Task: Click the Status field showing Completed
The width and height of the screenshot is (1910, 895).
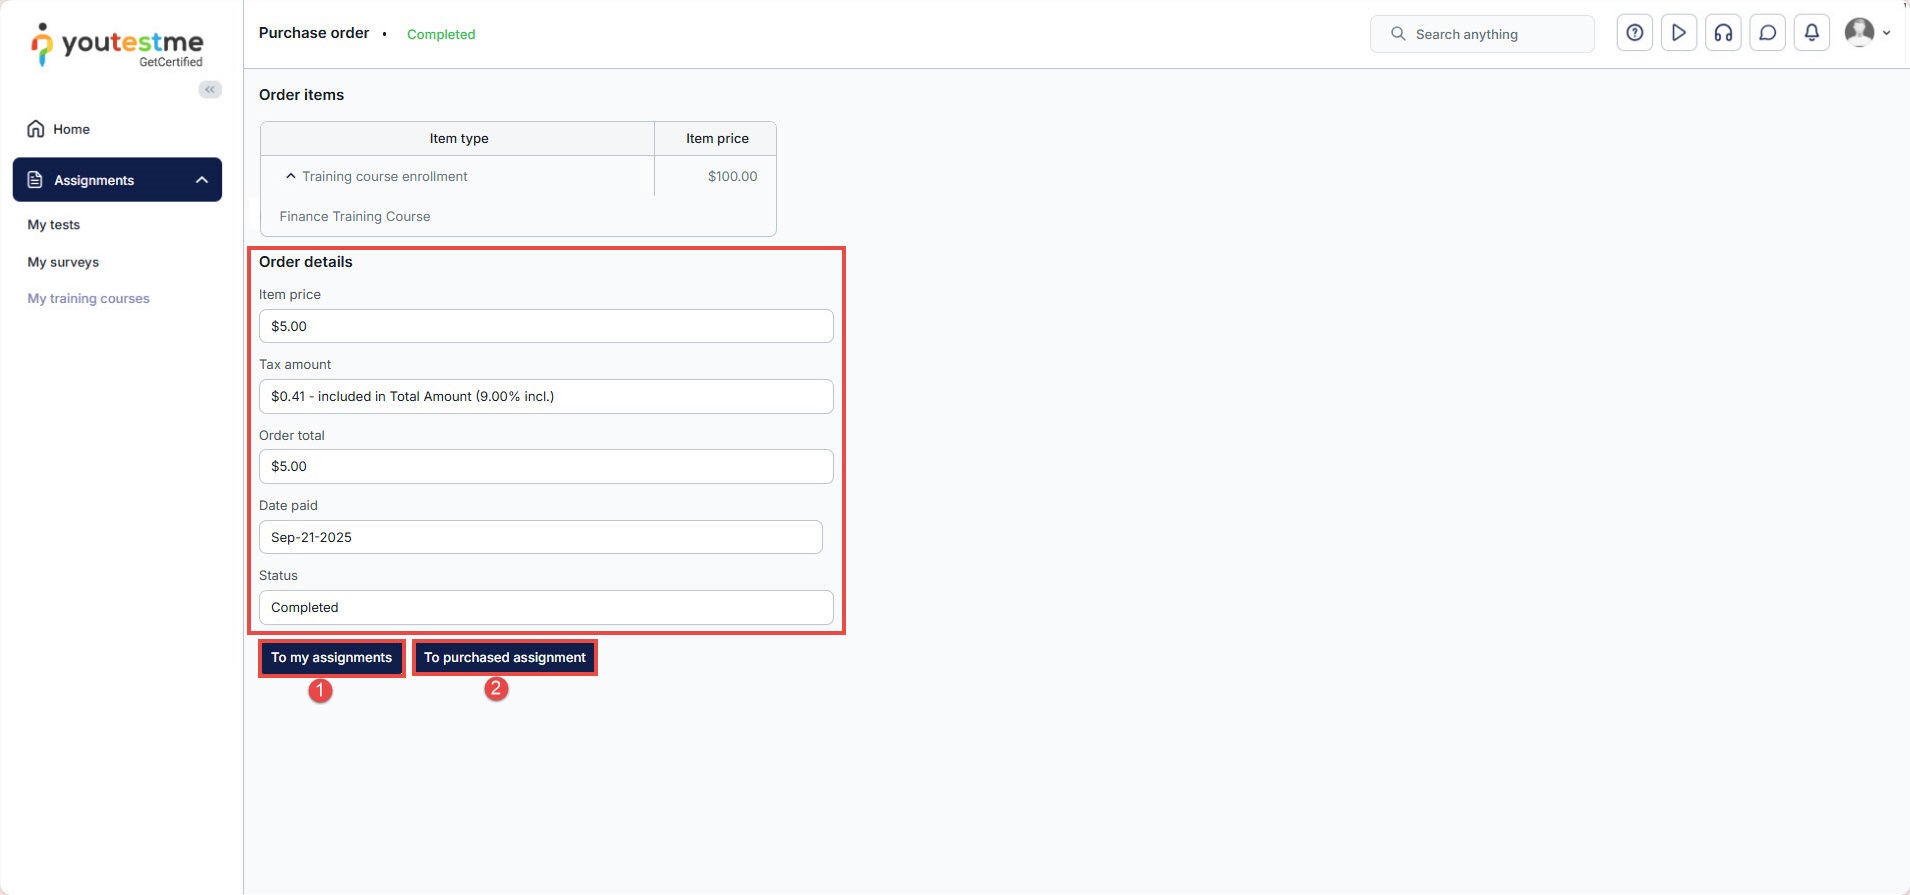Action: (x=546, y=607)
